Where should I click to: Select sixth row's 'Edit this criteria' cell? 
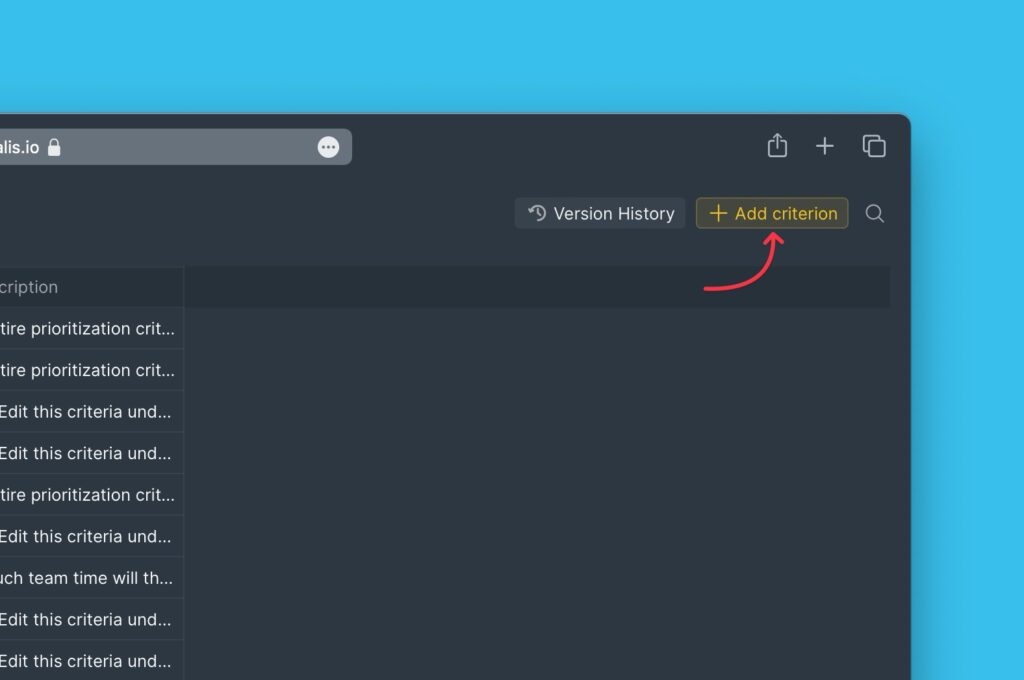(x=88, y=536)
